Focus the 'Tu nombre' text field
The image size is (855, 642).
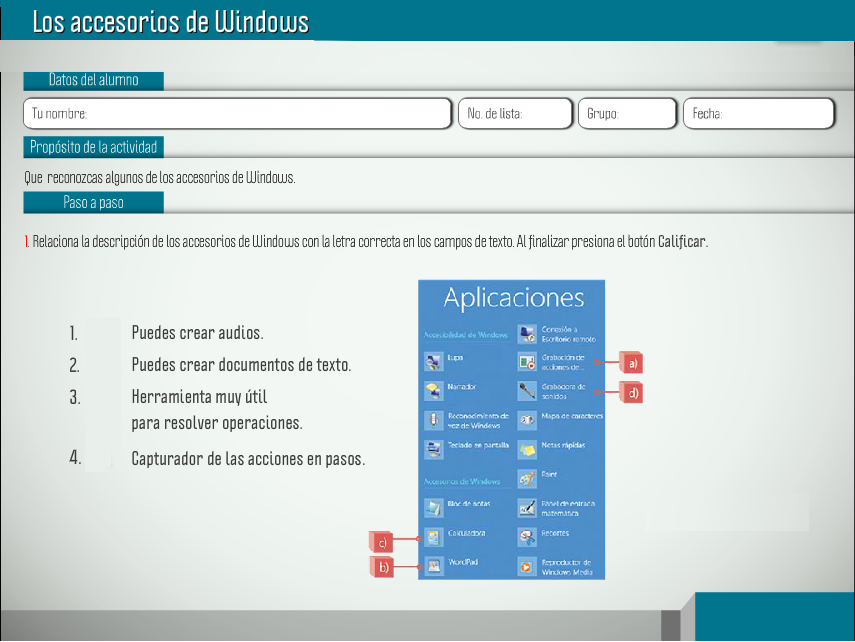238,114
